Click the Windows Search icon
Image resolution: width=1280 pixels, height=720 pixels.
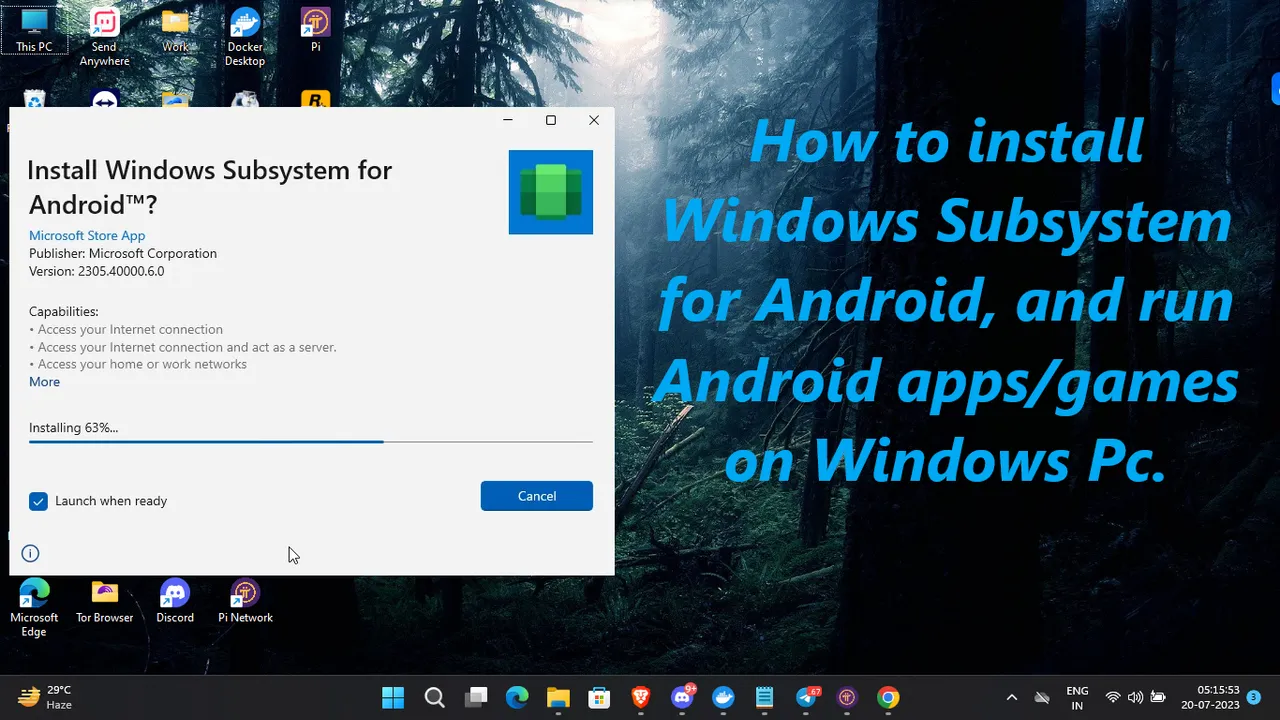point(435,697)
